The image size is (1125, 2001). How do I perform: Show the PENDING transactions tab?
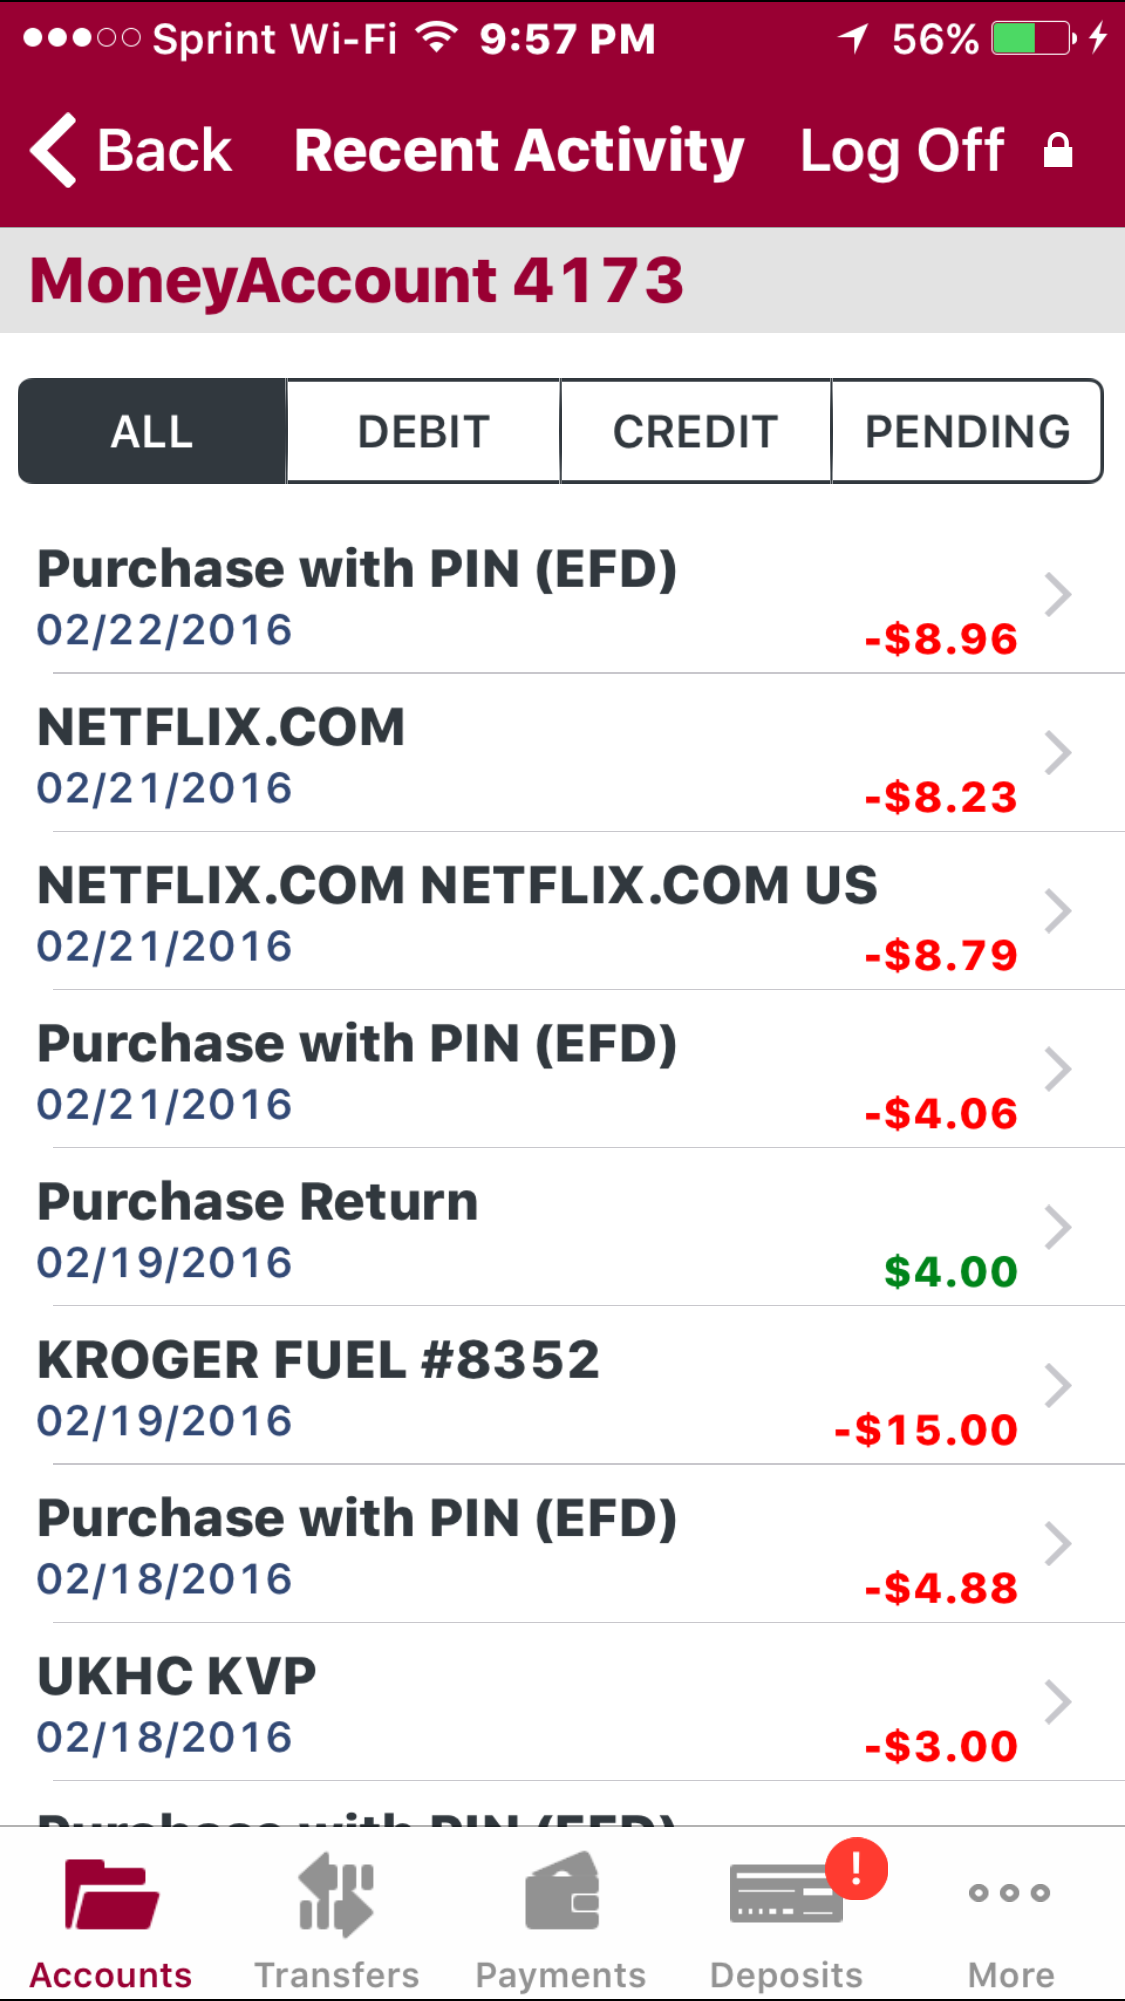(967, 432)
